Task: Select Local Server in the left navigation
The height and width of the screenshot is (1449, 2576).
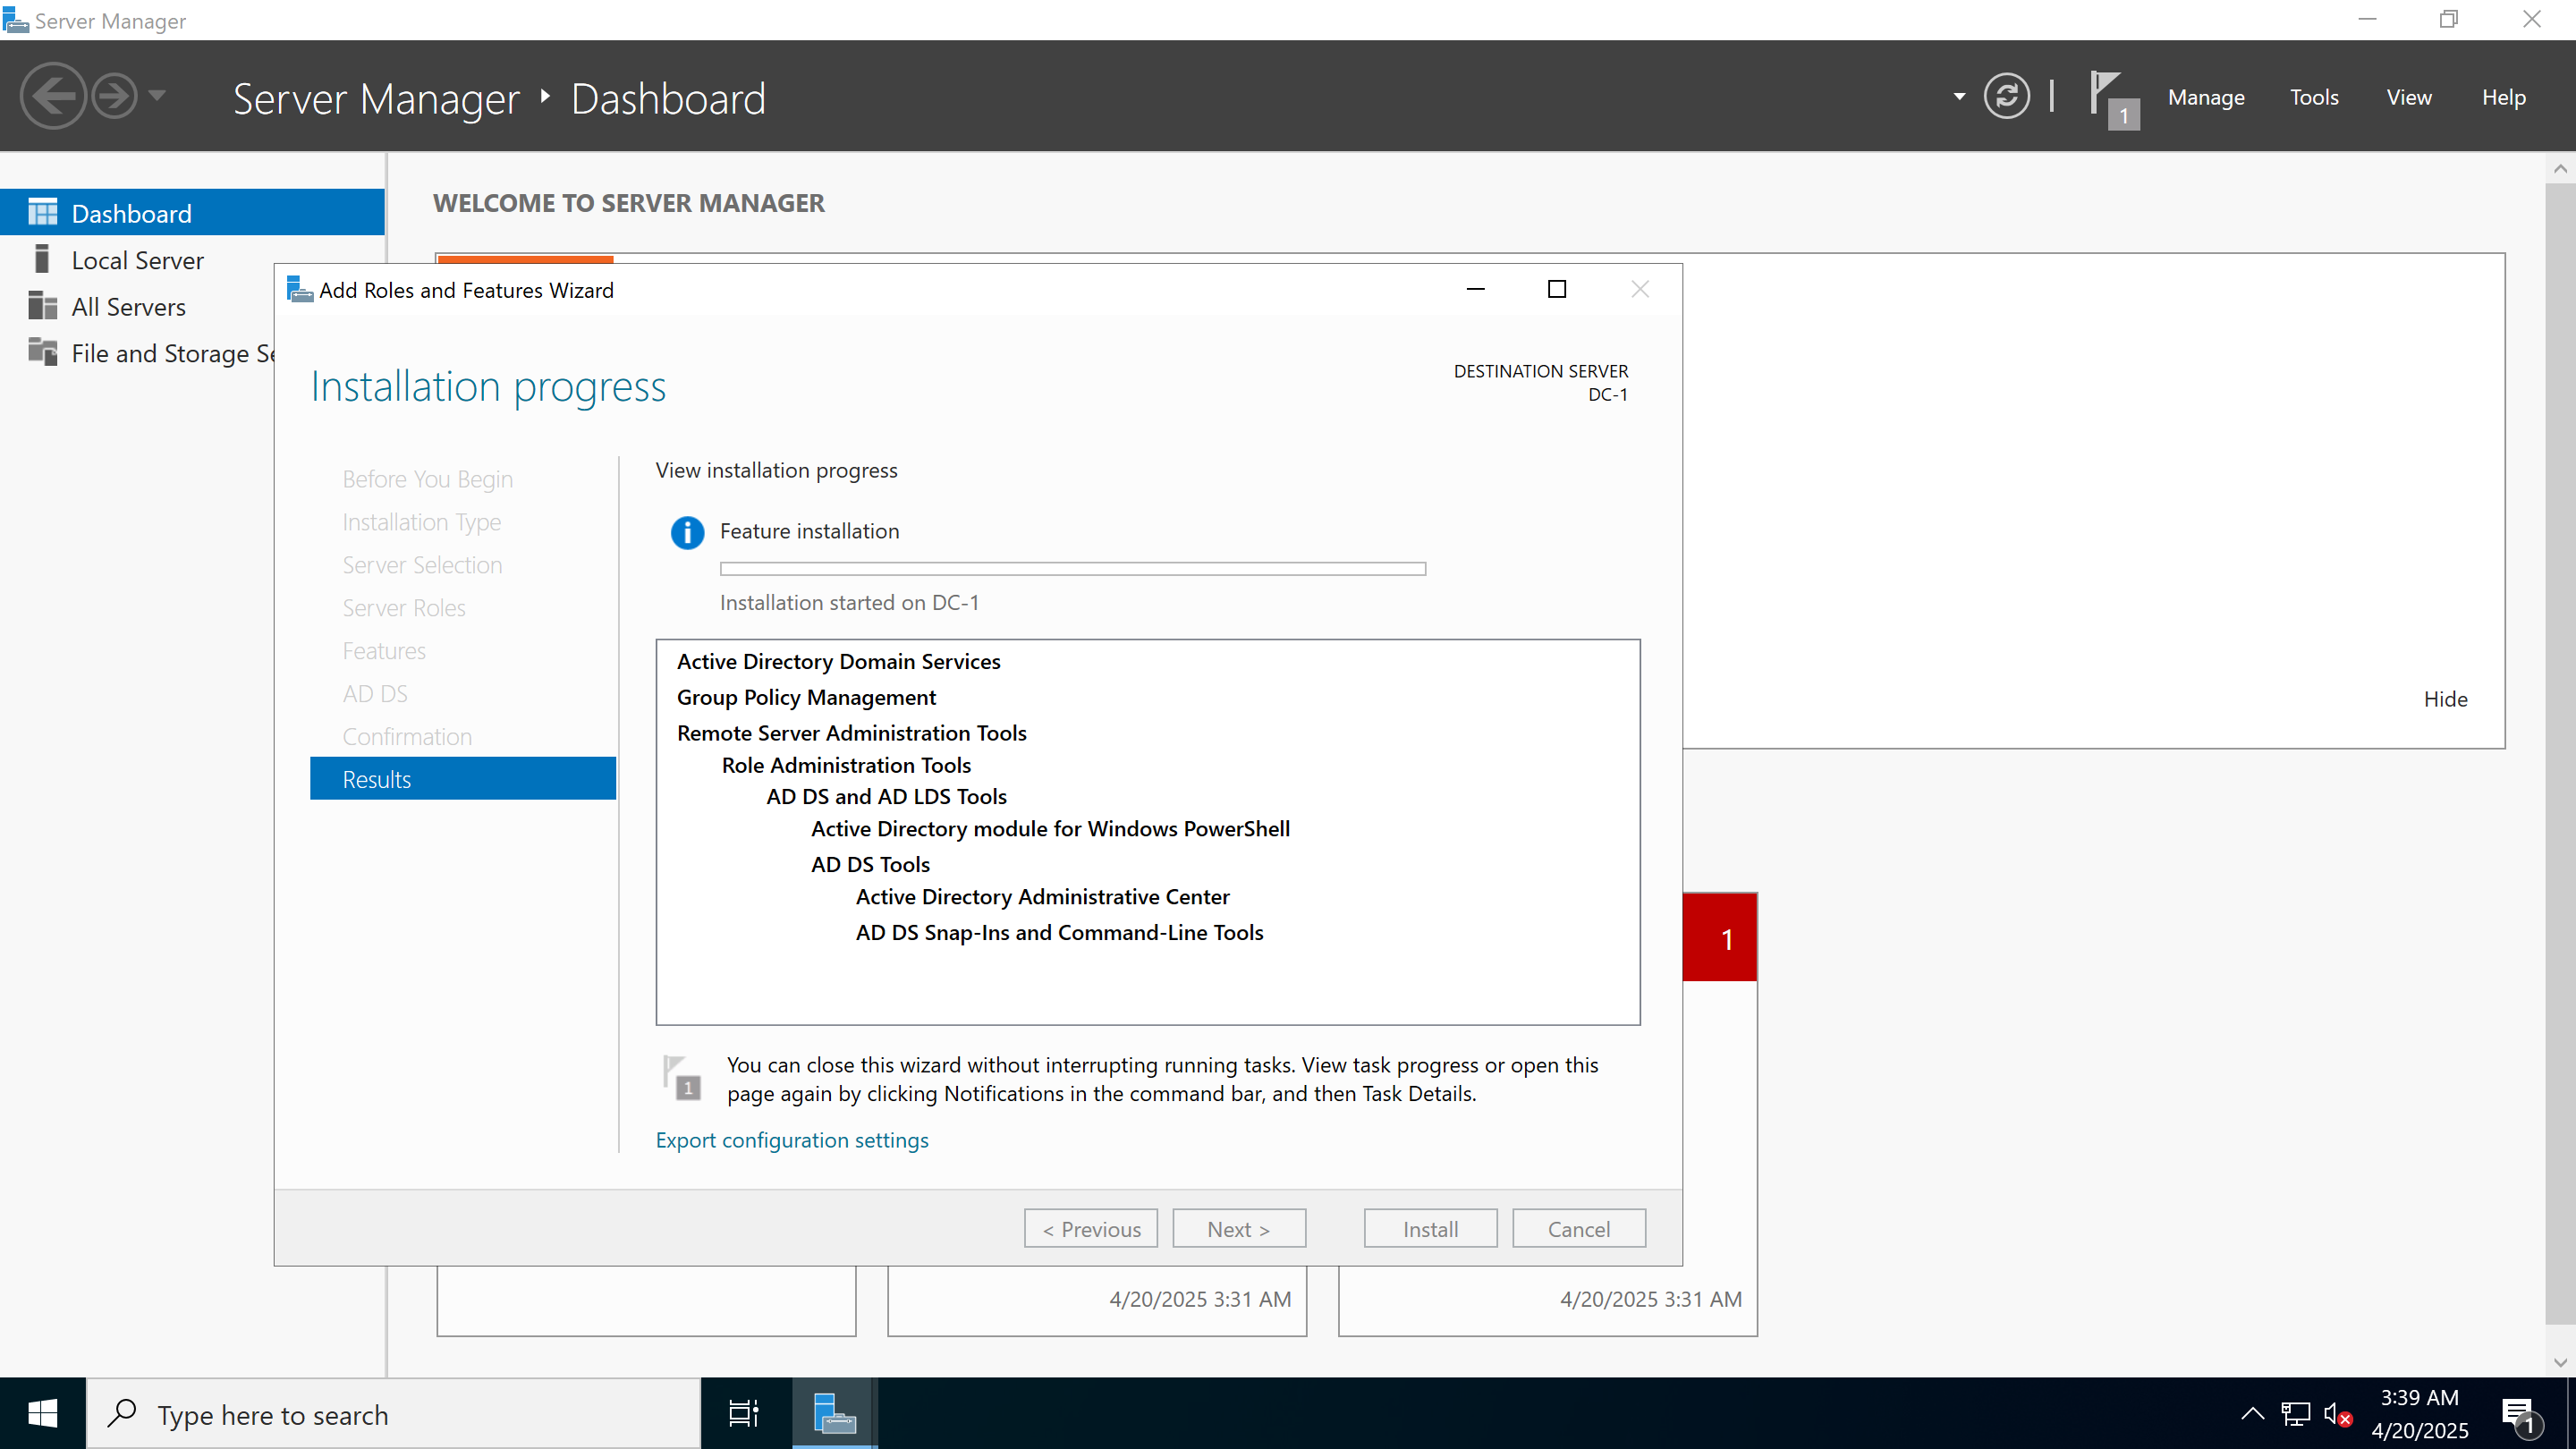Action: click(192, 260)
